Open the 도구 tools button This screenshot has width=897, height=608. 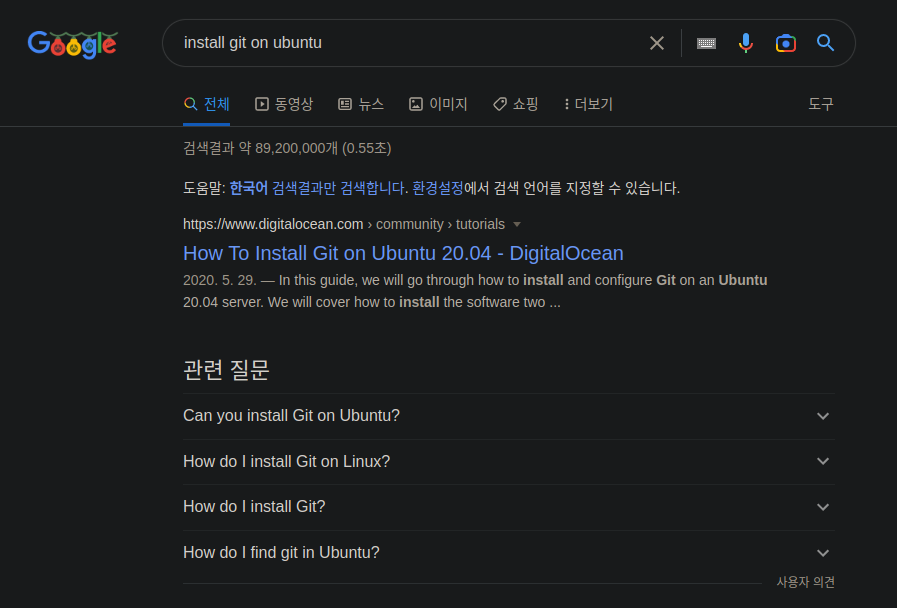point(820,104)
